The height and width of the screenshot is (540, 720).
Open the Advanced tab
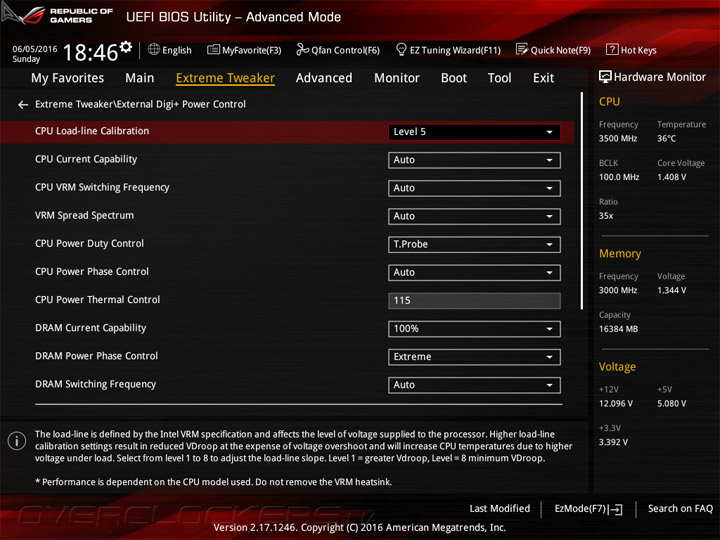point(324,78)
